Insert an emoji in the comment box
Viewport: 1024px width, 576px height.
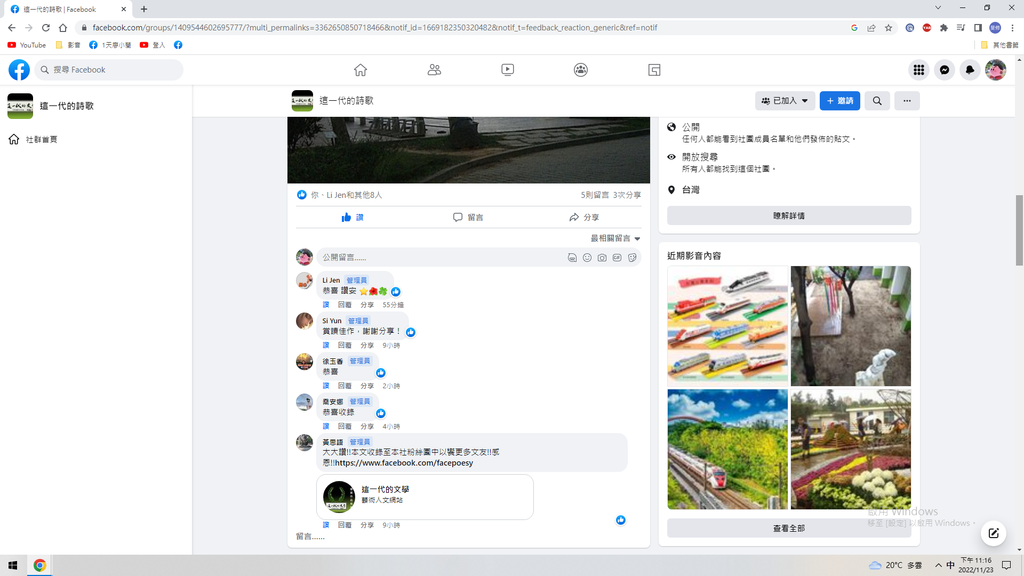coord(587,258)
